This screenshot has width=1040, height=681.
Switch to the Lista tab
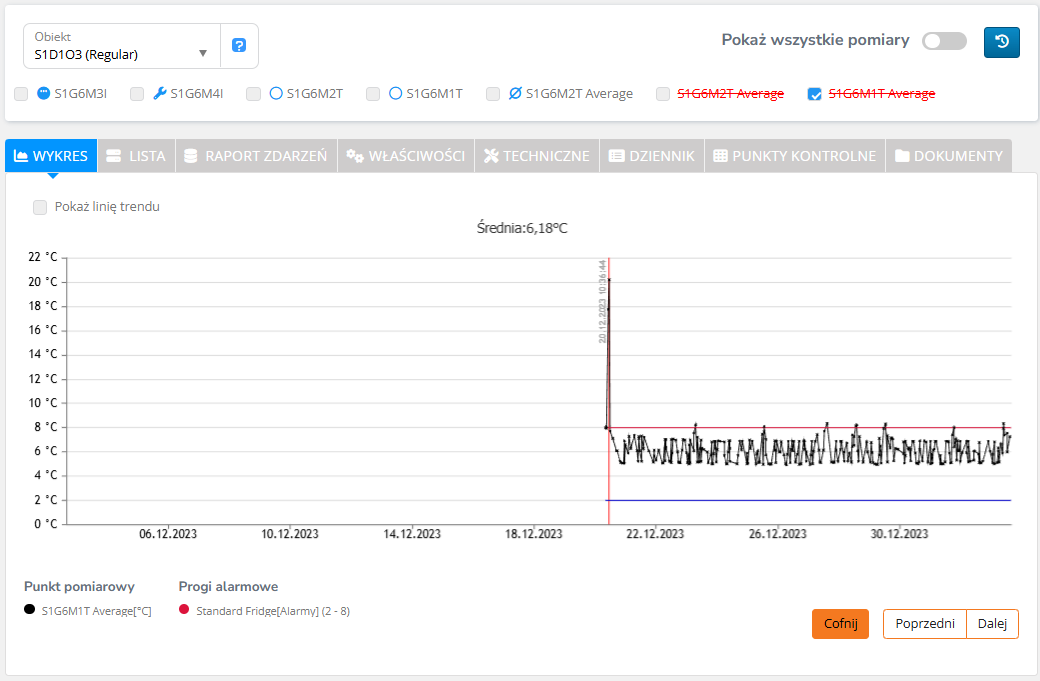tap(135, 156)
